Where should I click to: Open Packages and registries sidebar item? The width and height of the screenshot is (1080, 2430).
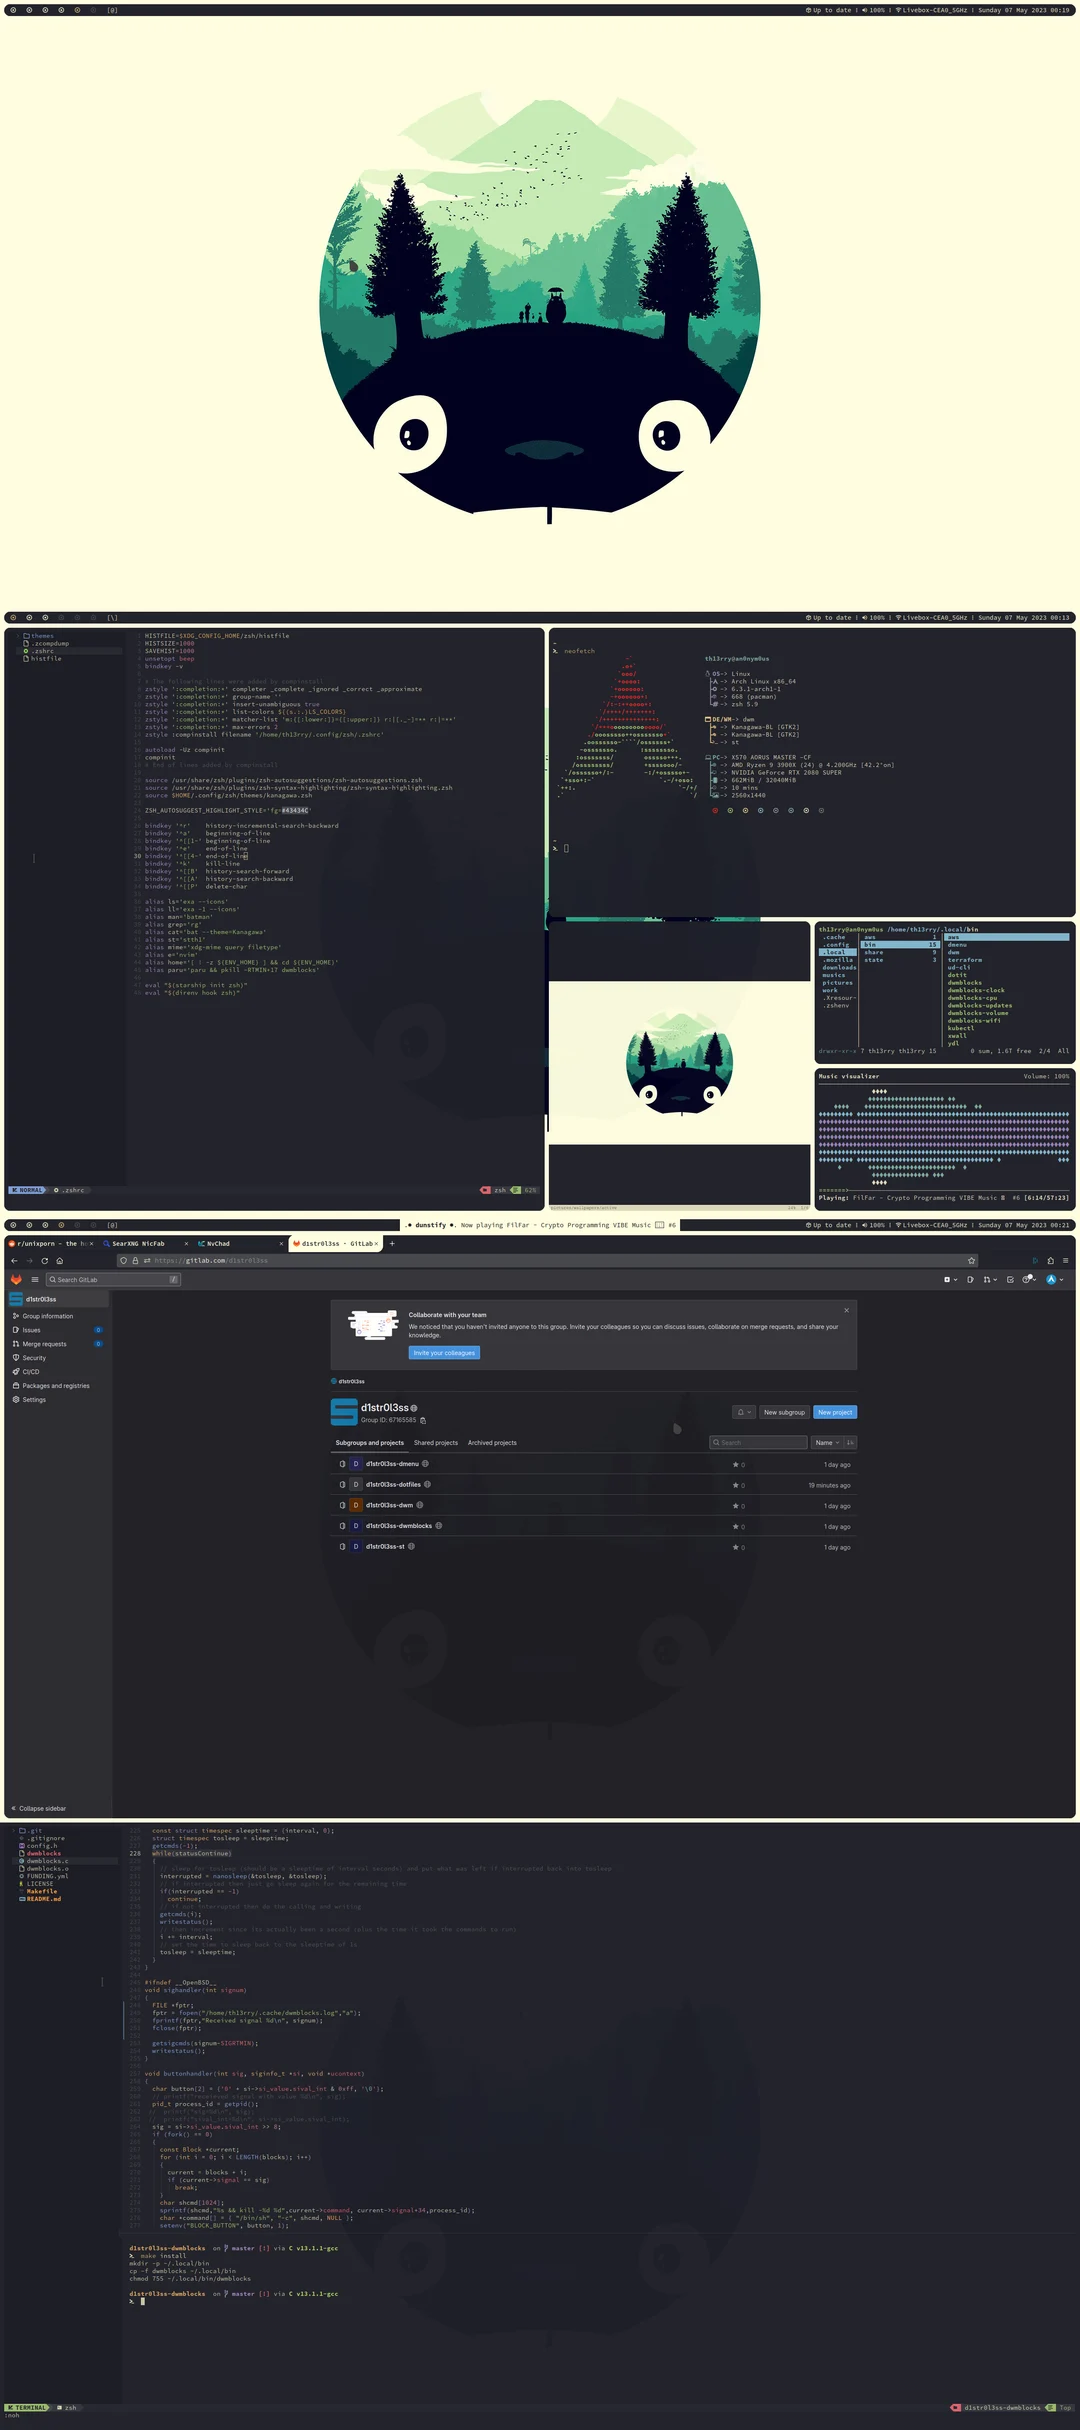(56, 1386)
